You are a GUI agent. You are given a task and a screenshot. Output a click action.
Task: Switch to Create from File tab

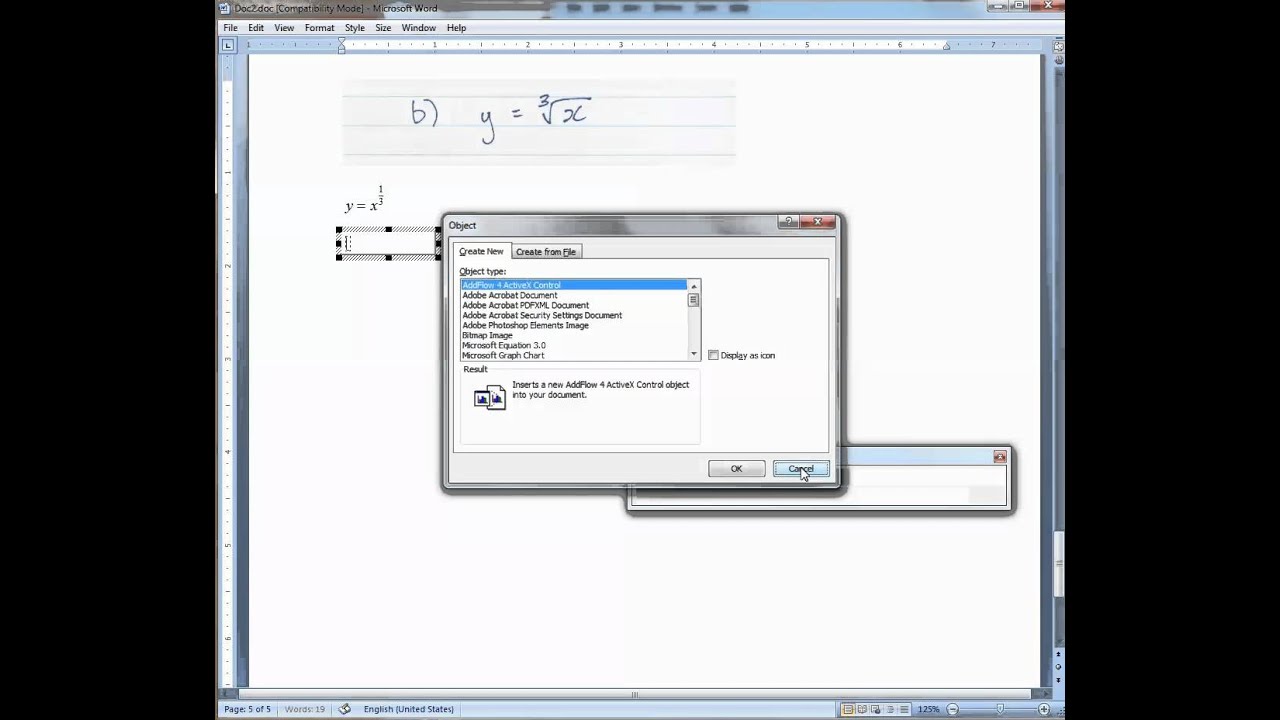(545, 252)
